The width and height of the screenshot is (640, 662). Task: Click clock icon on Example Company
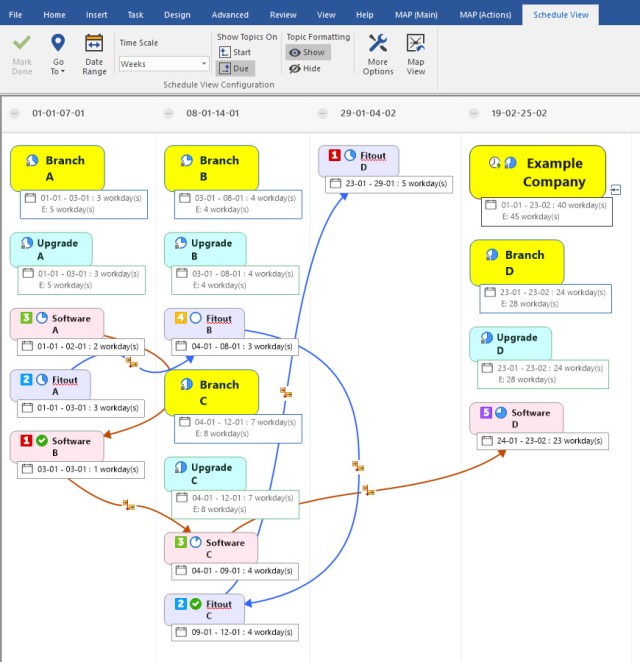tap(494, 162)
